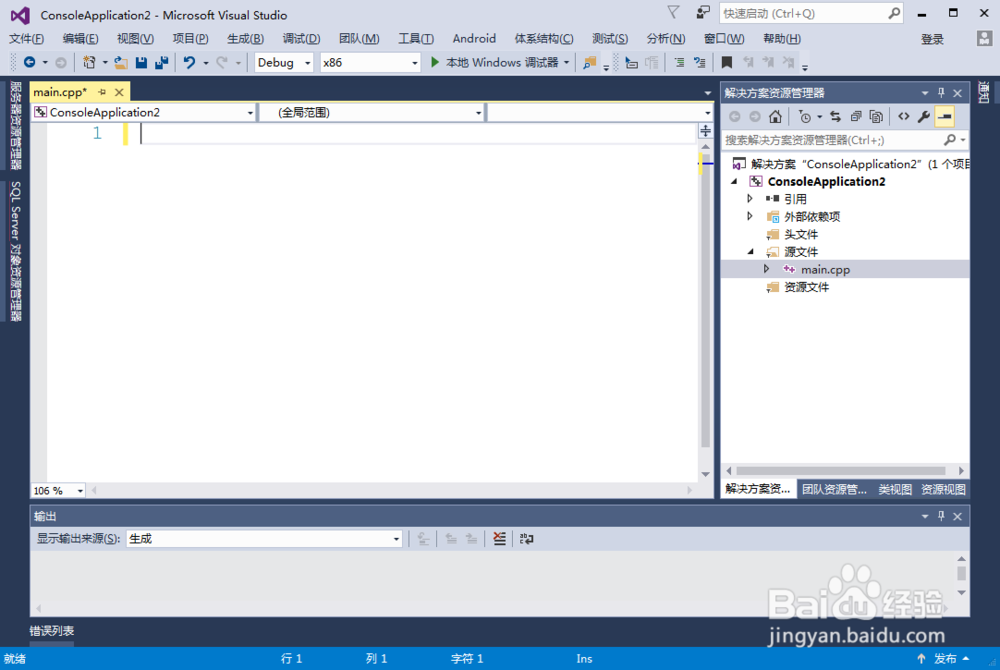Click the View Code angle brackets icon
This screenshot has width=1000, height=670.
[904, 117]
